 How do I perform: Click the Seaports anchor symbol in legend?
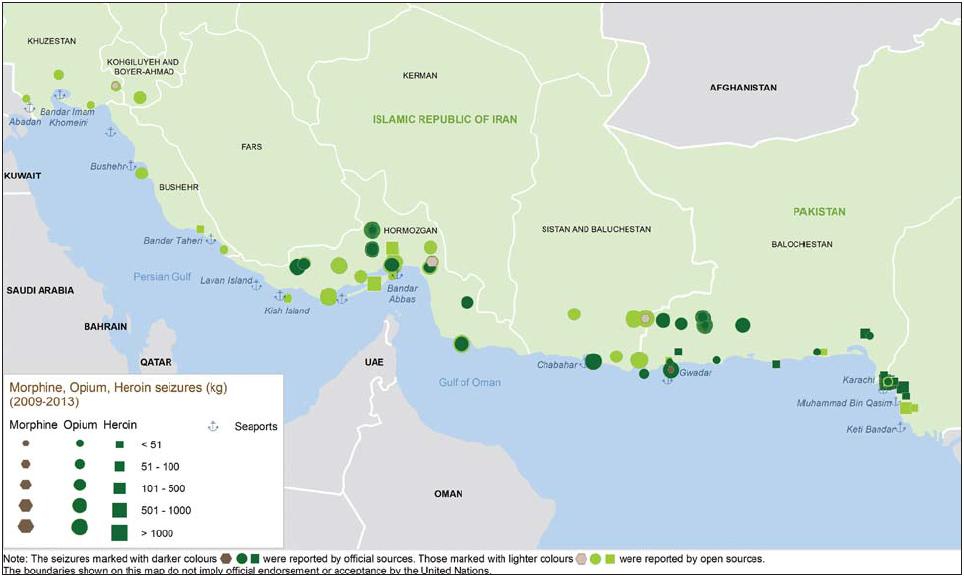[x=212, y=427]
